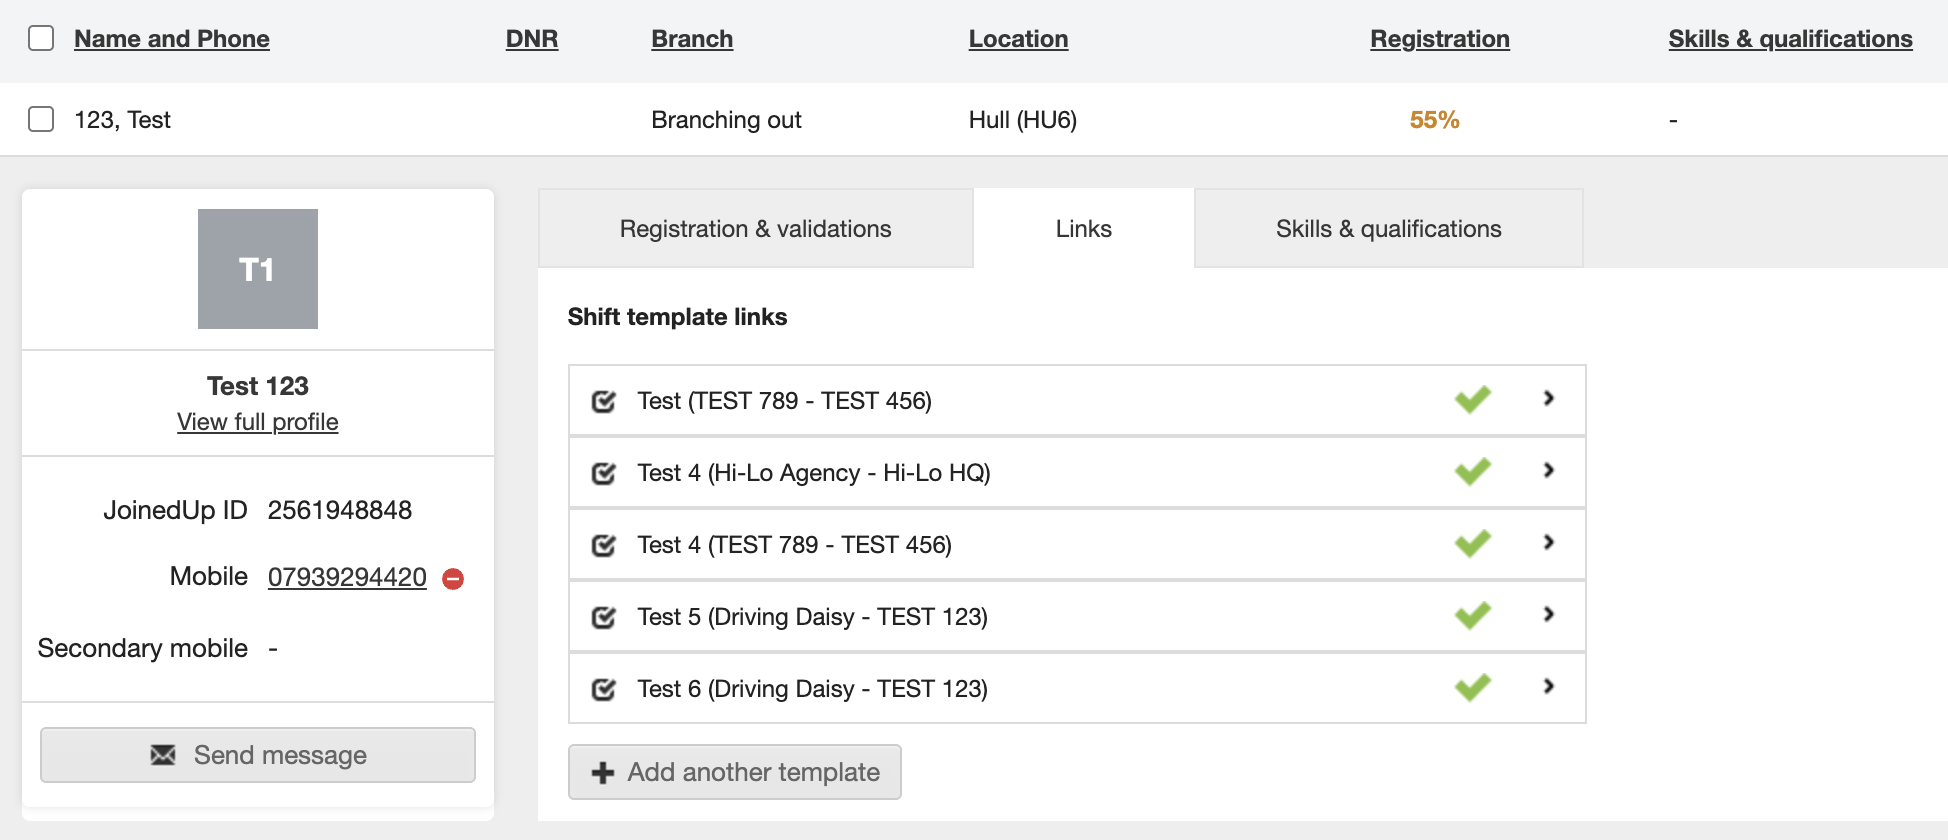Expand the Test 5 (Driving Daisy) link chevron
Viewport: 1948px width, 840px height.
1548,614
